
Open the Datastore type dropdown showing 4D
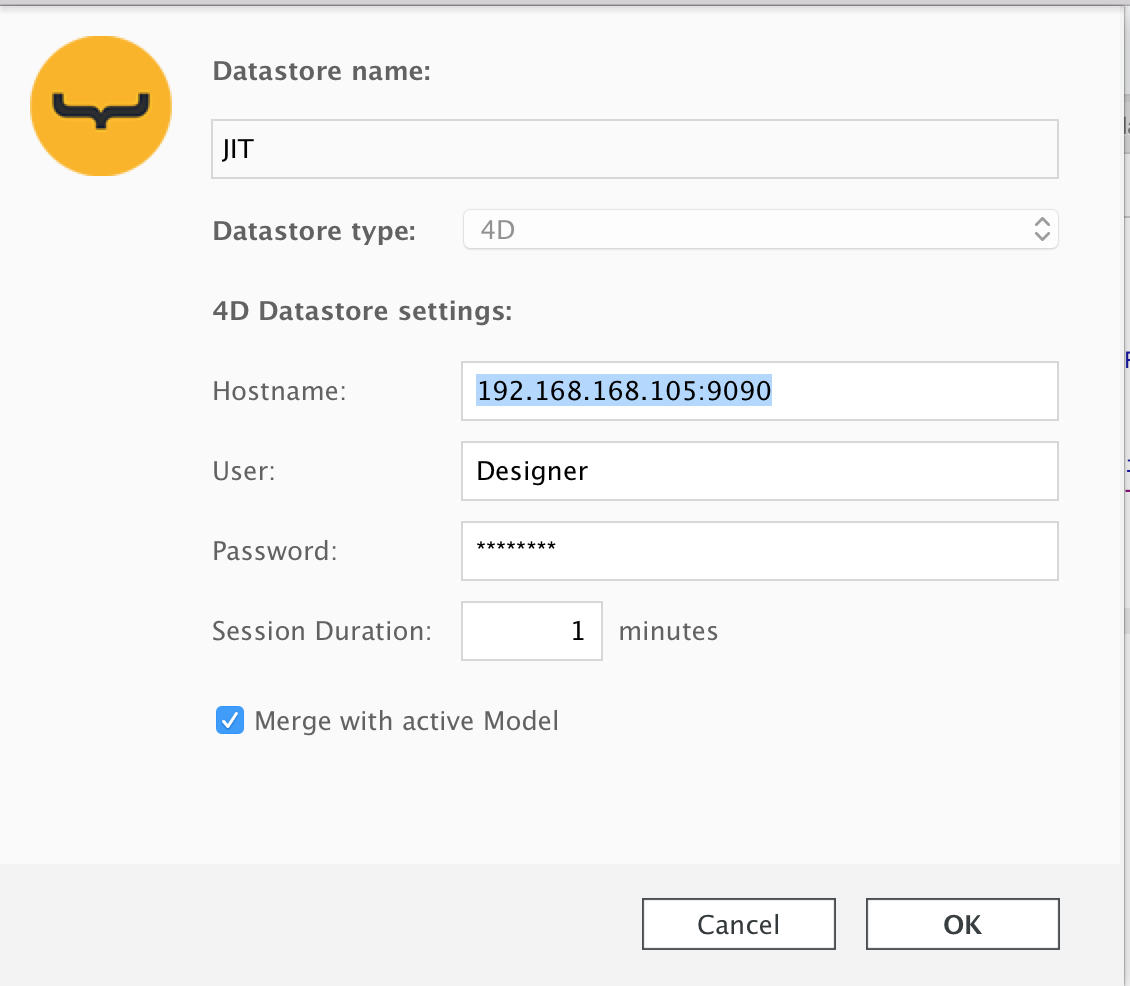760,230
